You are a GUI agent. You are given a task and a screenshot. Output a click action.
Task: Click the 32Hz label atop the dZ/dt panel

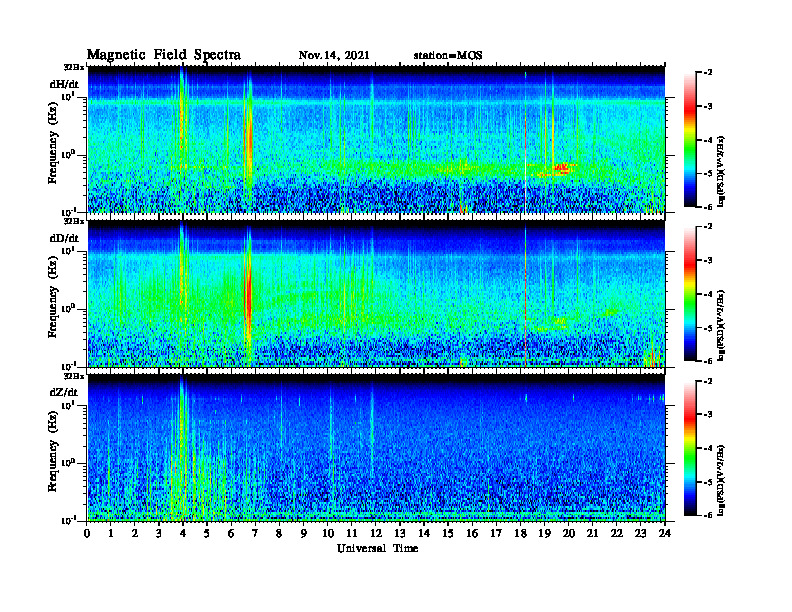click(x=73, y=376)
